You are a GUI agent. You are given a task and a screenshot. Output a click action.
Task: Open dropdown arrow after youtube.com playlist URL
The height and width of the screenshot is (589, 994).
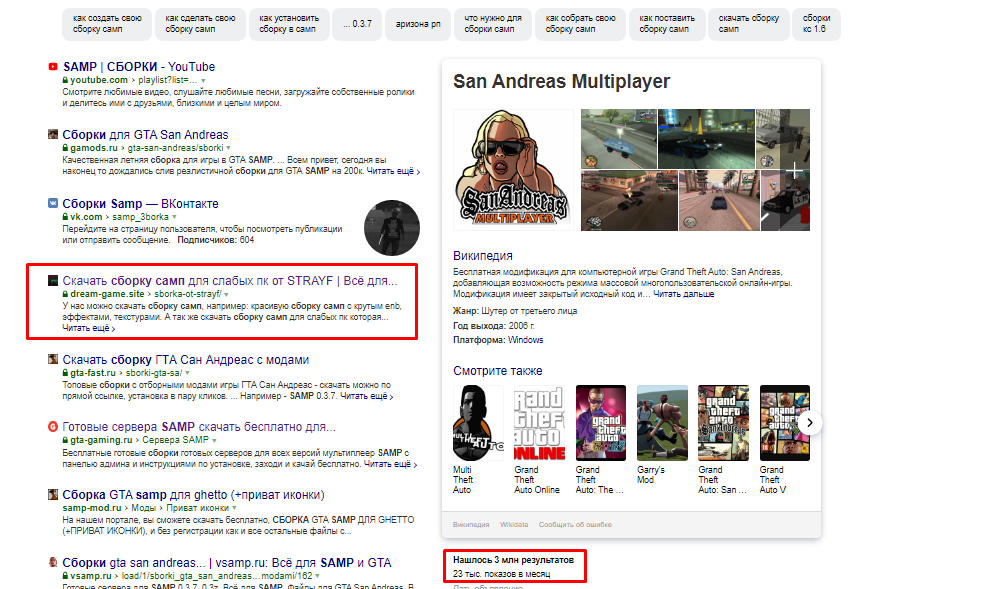click(203, 81)
